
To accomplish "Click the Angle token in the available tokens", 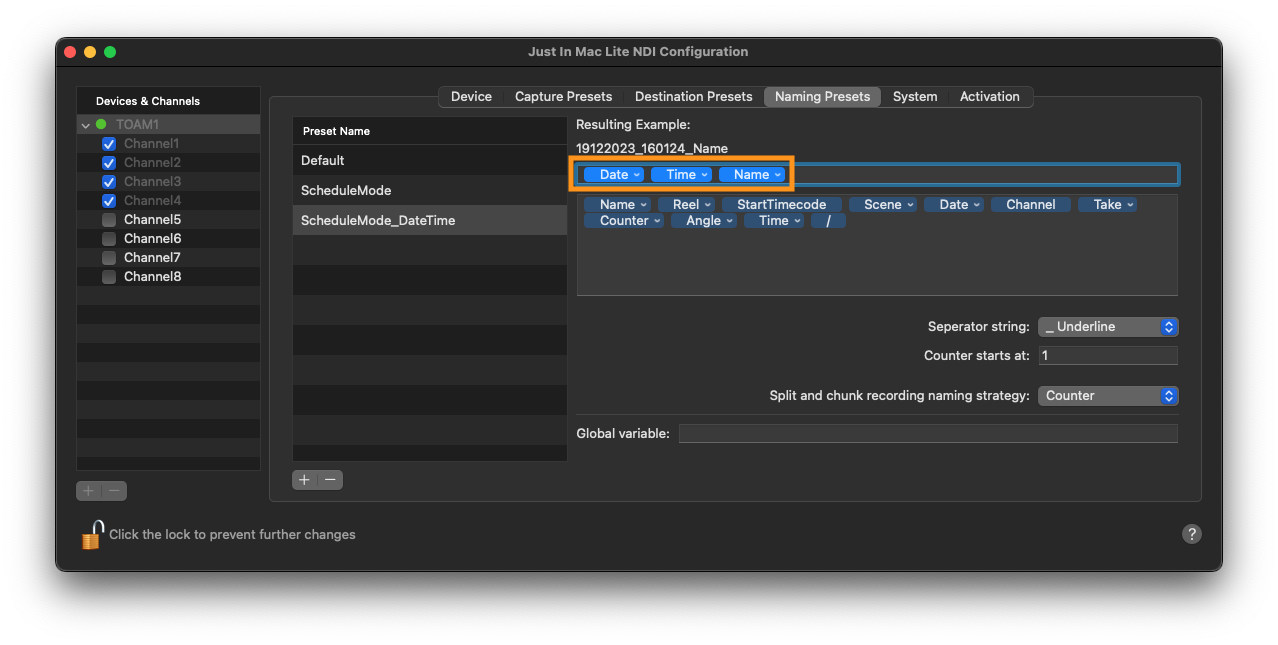I will (704, 221).
